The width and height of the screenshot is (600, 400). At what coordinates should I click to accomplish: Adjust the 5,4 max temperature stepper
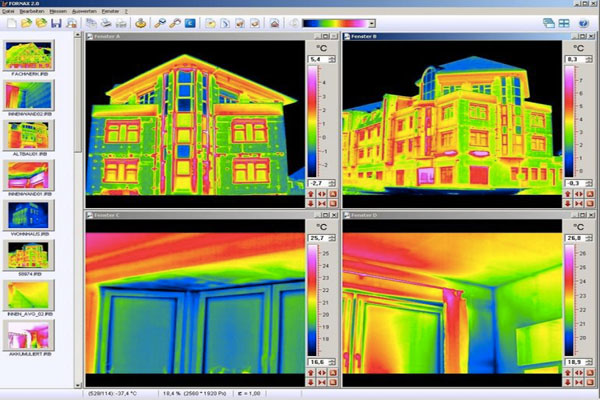332,59
